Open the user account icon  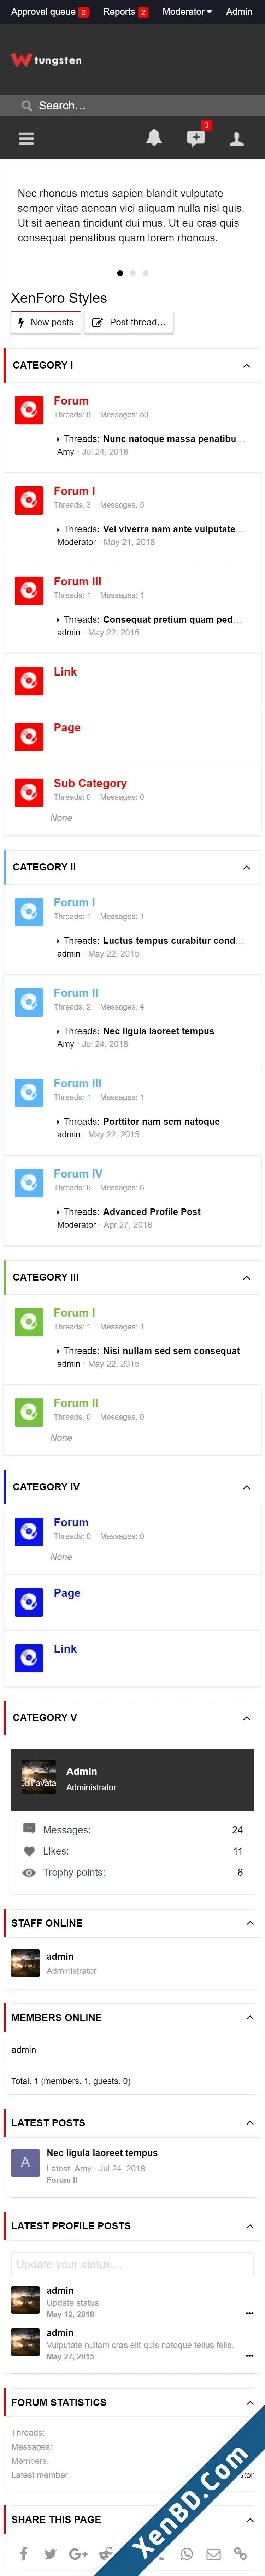click(237, 139)
